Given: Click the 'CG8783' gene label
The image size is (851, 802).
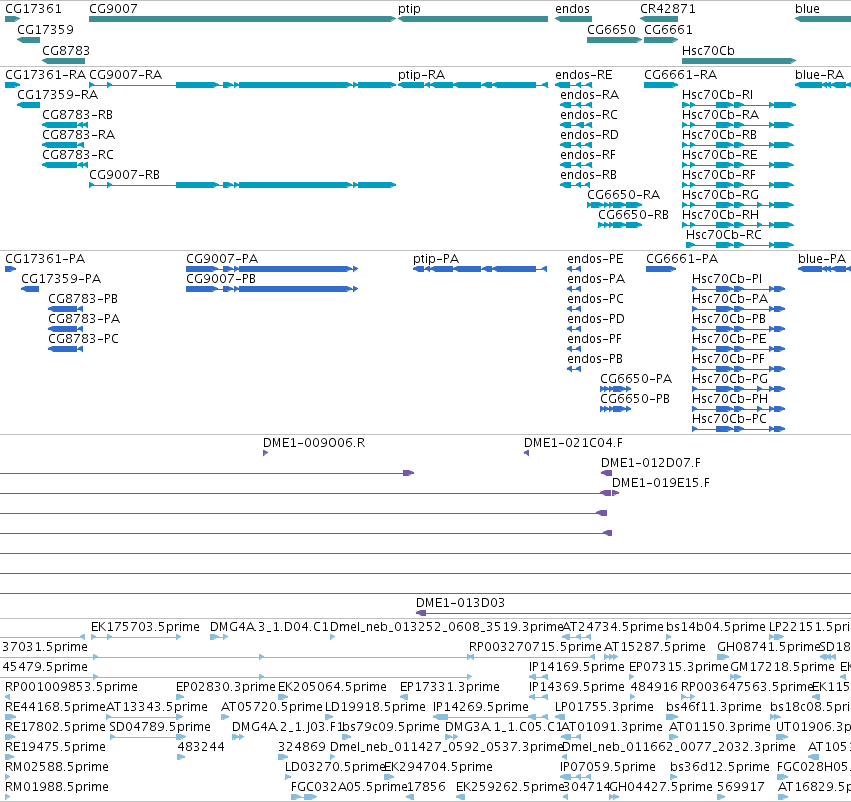Looking at the screenshot, I should (66, 50).
